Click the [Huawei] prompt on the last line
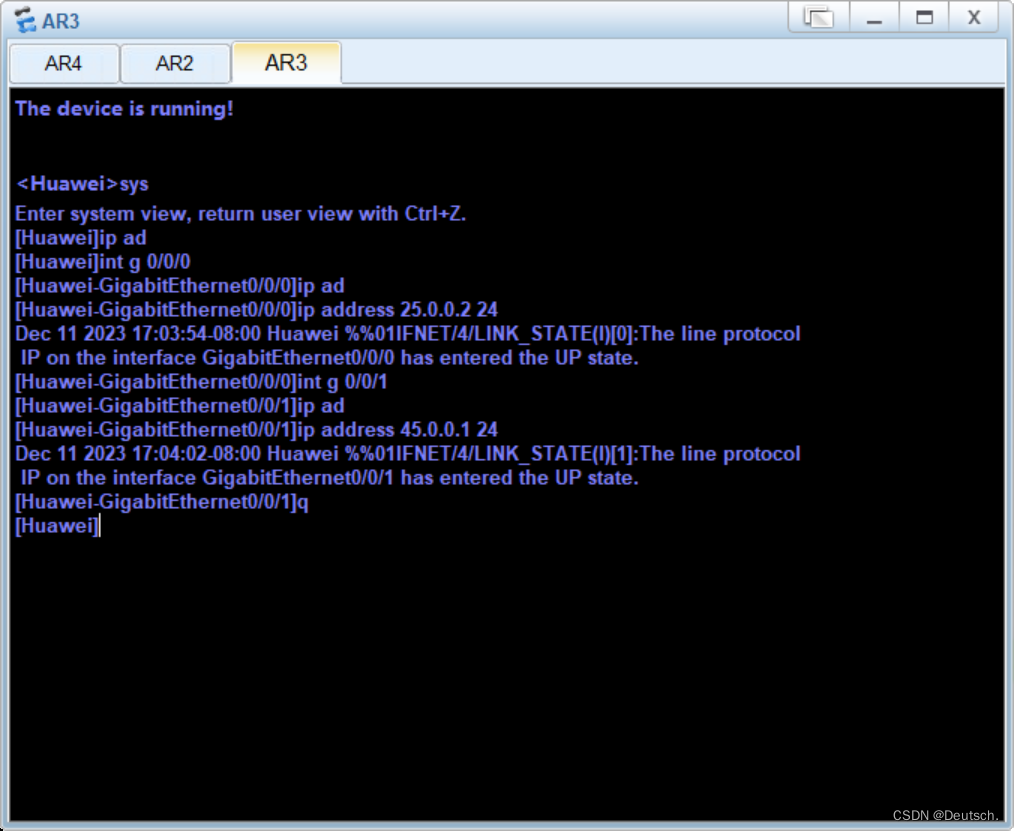 (x=57, y=526)
